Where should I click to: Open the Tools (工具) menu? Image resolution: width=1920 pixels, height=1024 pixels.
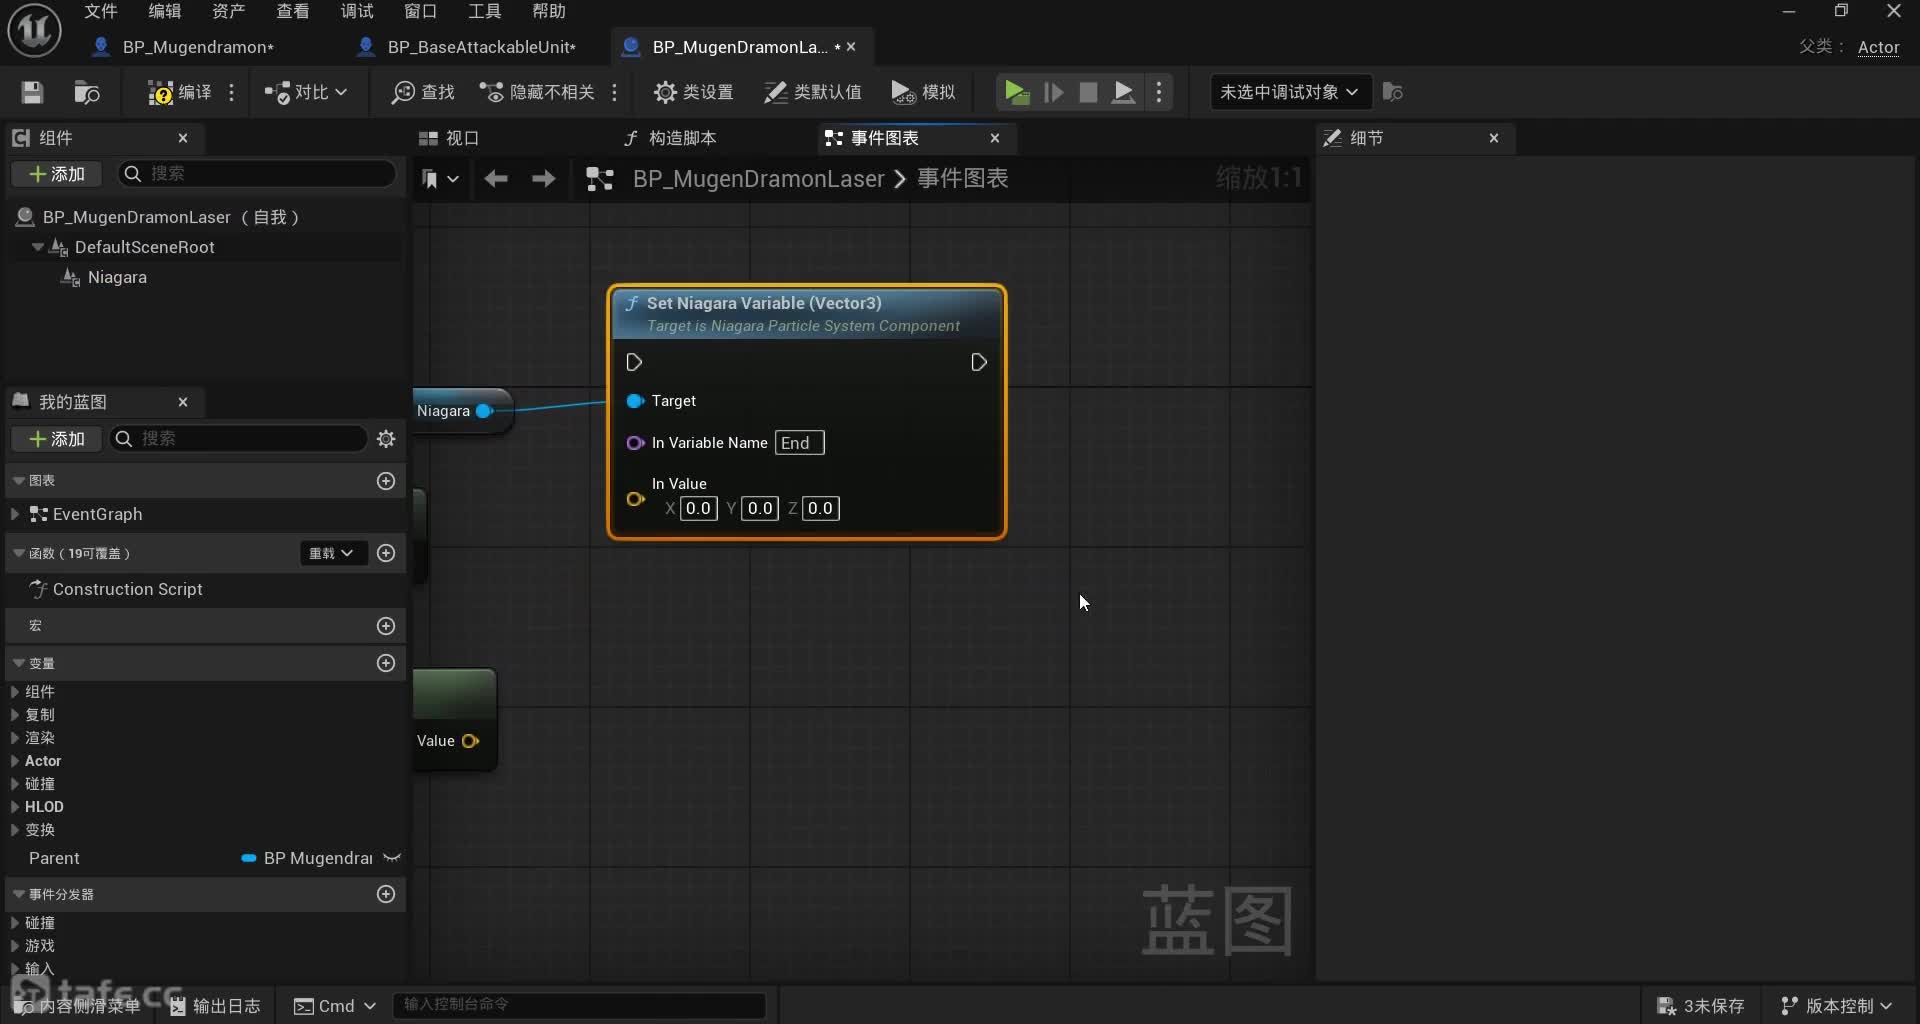click(x=484, y=11)
